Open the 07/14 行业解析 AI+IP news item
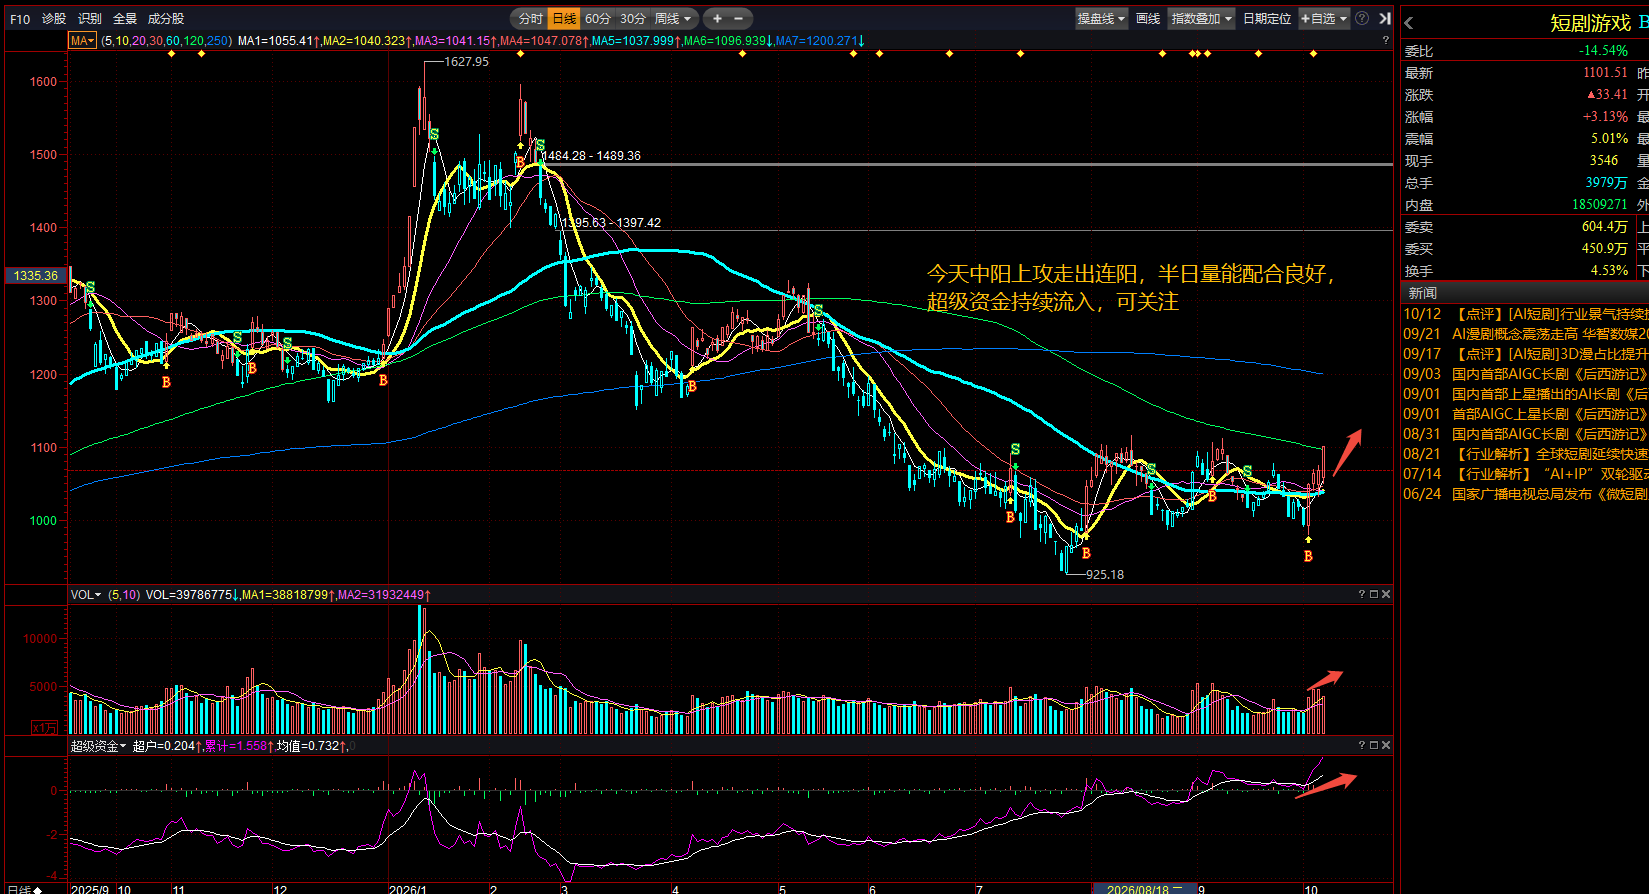Image resolution: width=1649 pixels, height=894 pixels. point(1525,474)
